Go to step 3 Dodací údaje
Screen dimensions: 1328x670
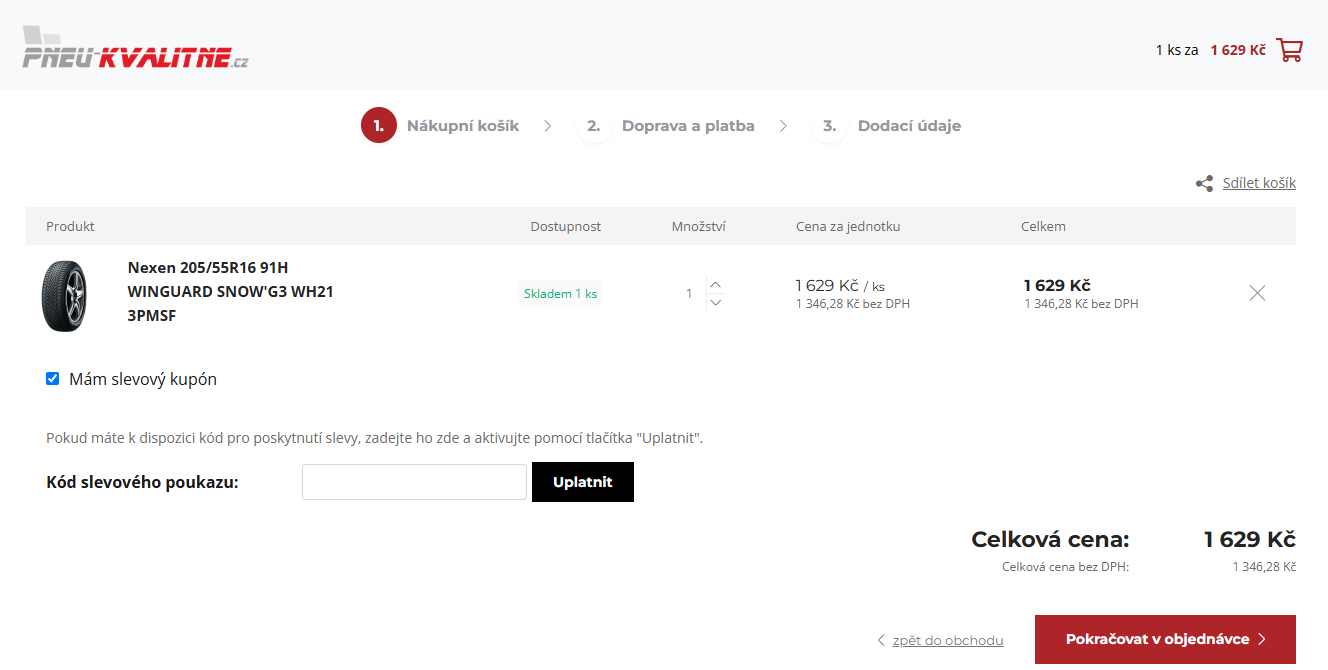[887, 126]
